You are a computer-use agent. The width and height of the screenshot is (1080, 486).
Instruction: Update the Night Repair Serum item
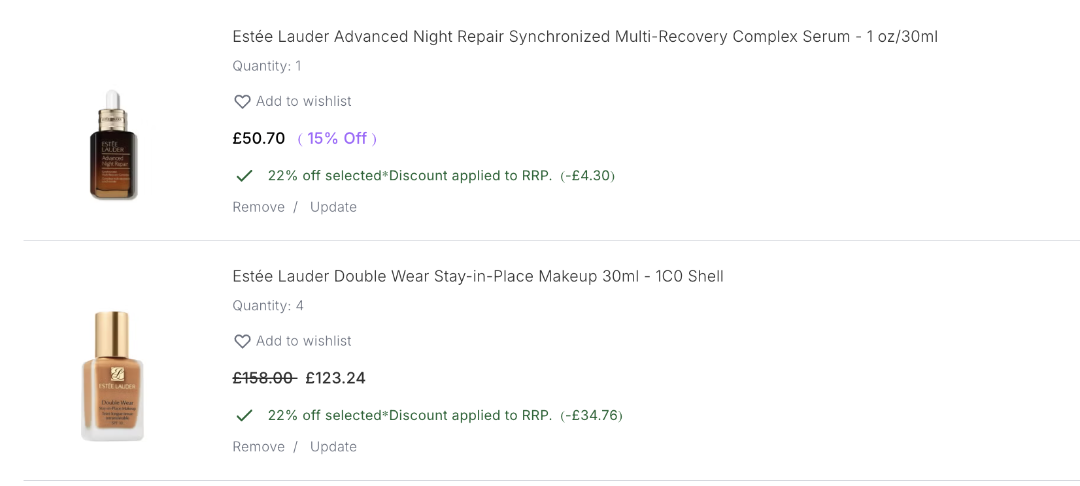(x=333, y=207)
